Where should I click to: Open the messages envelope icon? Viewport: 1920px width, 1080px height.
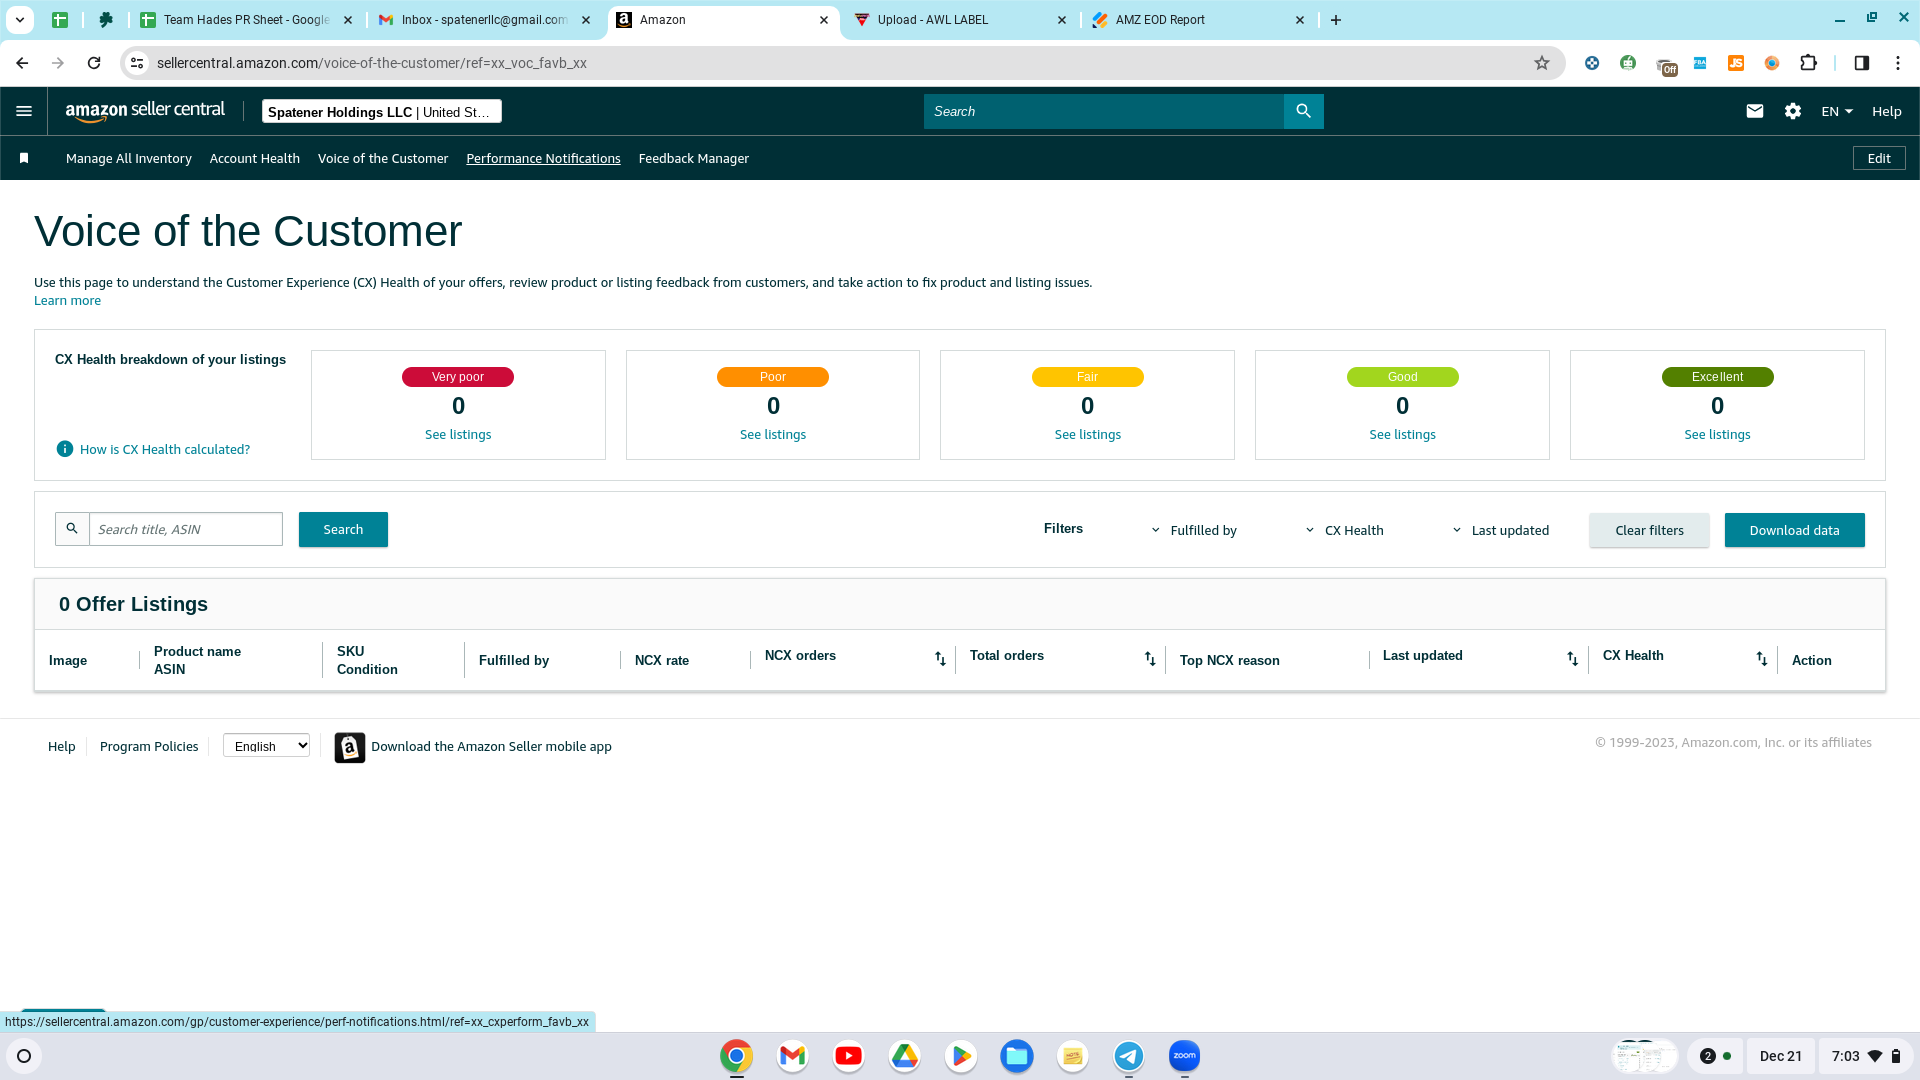click(1754, 111)
